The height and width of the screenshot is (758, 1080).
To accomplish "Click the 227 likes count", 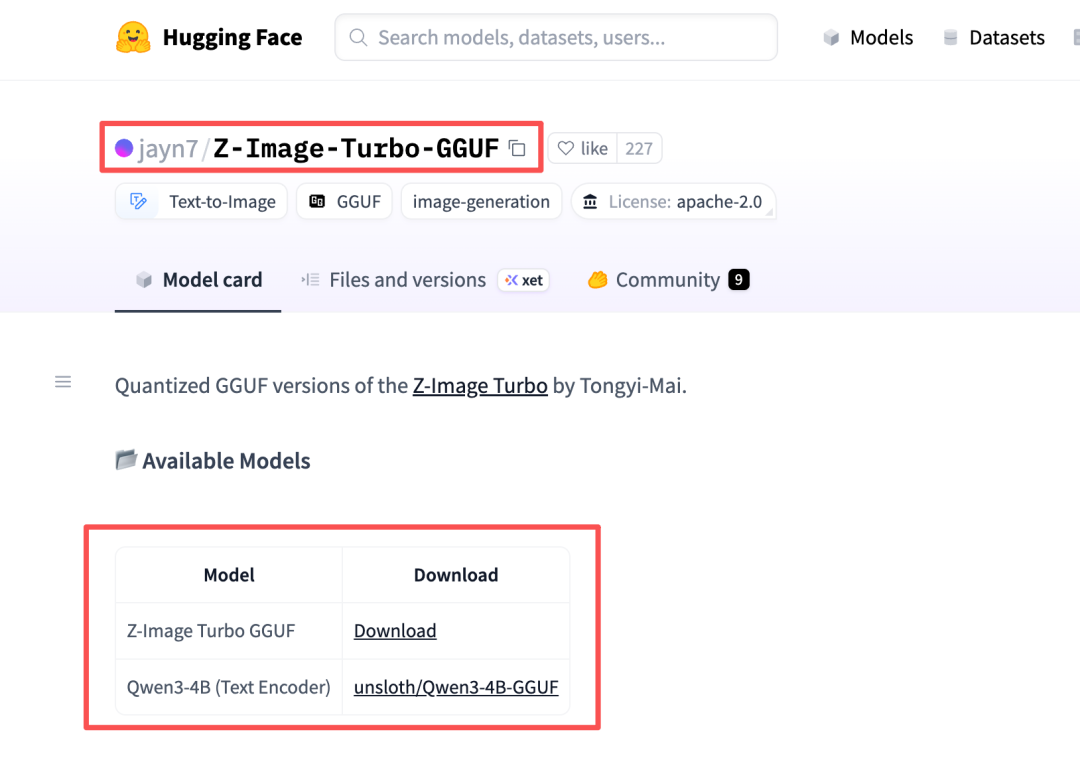I will click(639, 149).
